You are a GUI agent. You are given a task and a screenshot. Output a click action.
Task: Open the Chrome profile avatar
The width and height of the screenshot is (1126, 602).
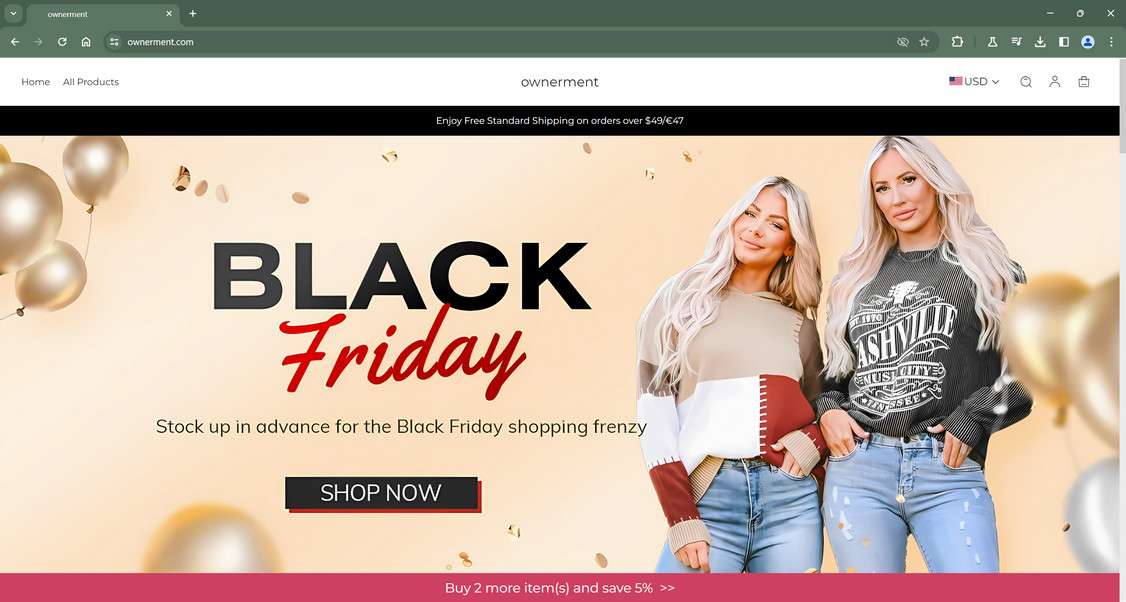coord(1088,42)
